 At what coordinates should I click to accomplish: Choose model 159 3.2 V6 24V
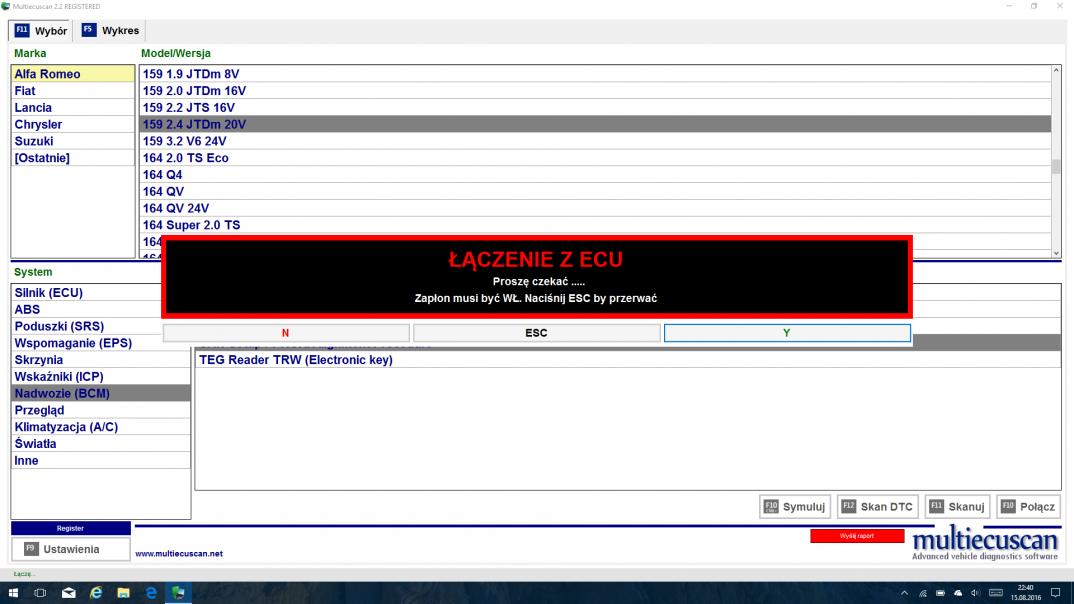coord(595,141)
